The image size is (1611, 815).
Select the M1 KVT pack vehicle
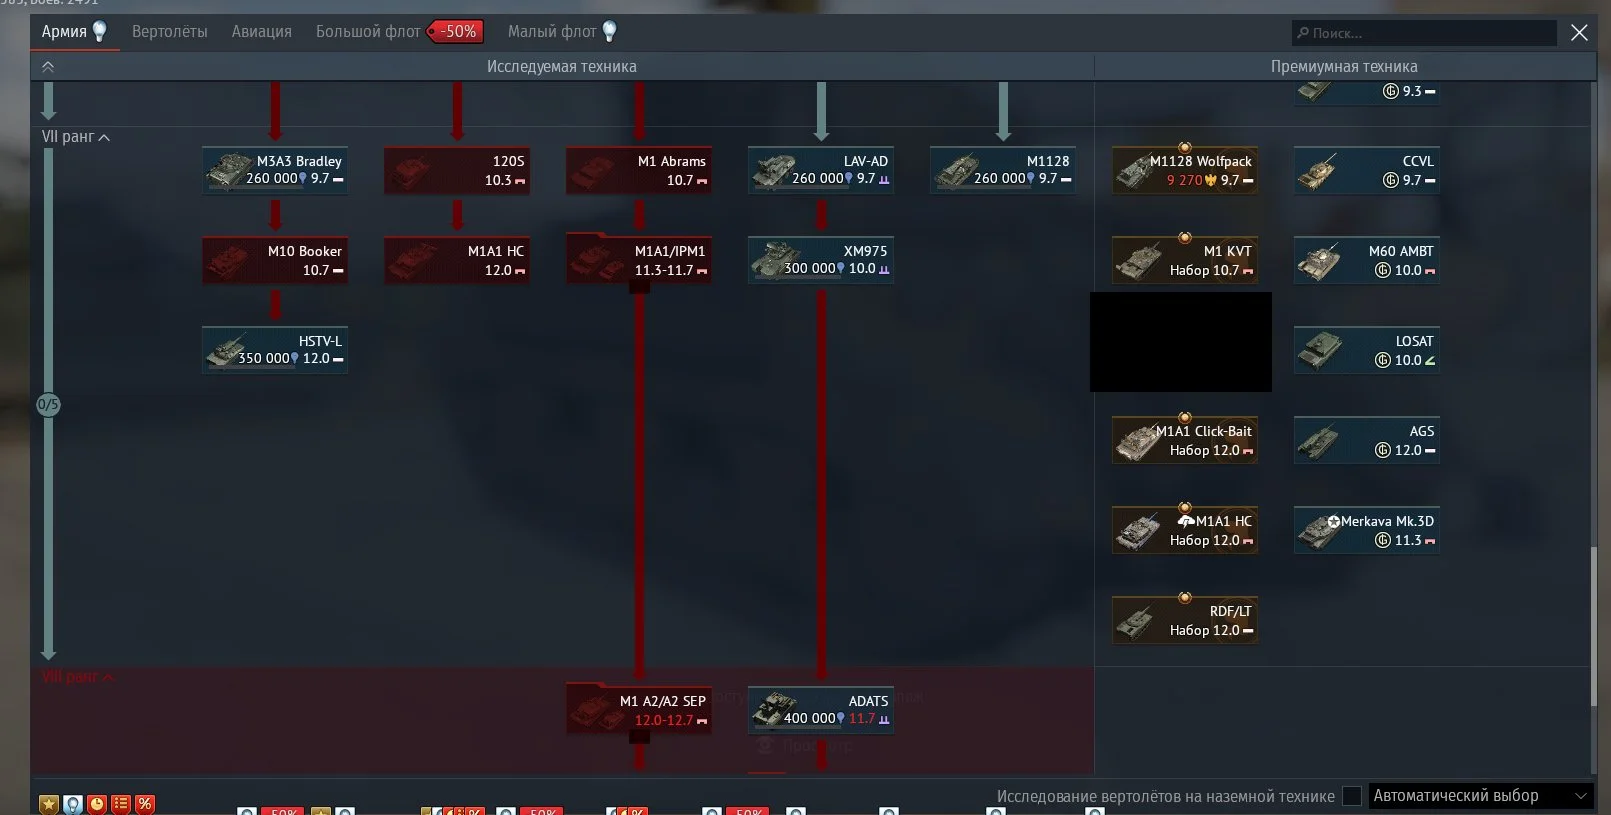[x=1185, y=260]
